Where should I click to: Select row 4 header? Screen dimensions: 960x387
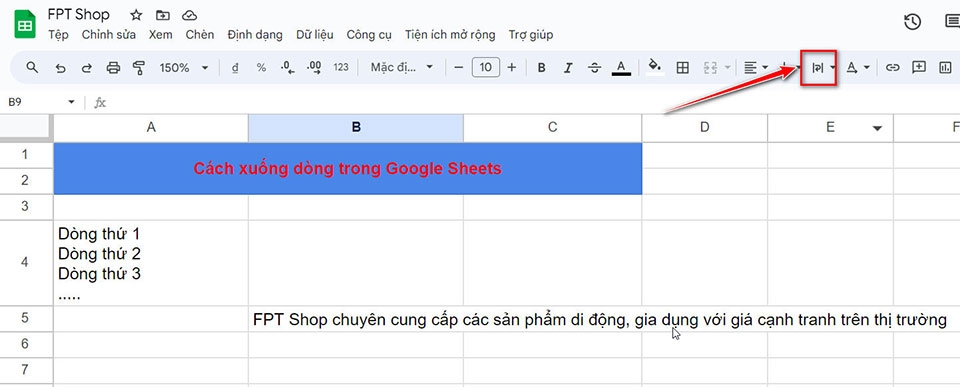pyautogui.click(x=26, y=263)
